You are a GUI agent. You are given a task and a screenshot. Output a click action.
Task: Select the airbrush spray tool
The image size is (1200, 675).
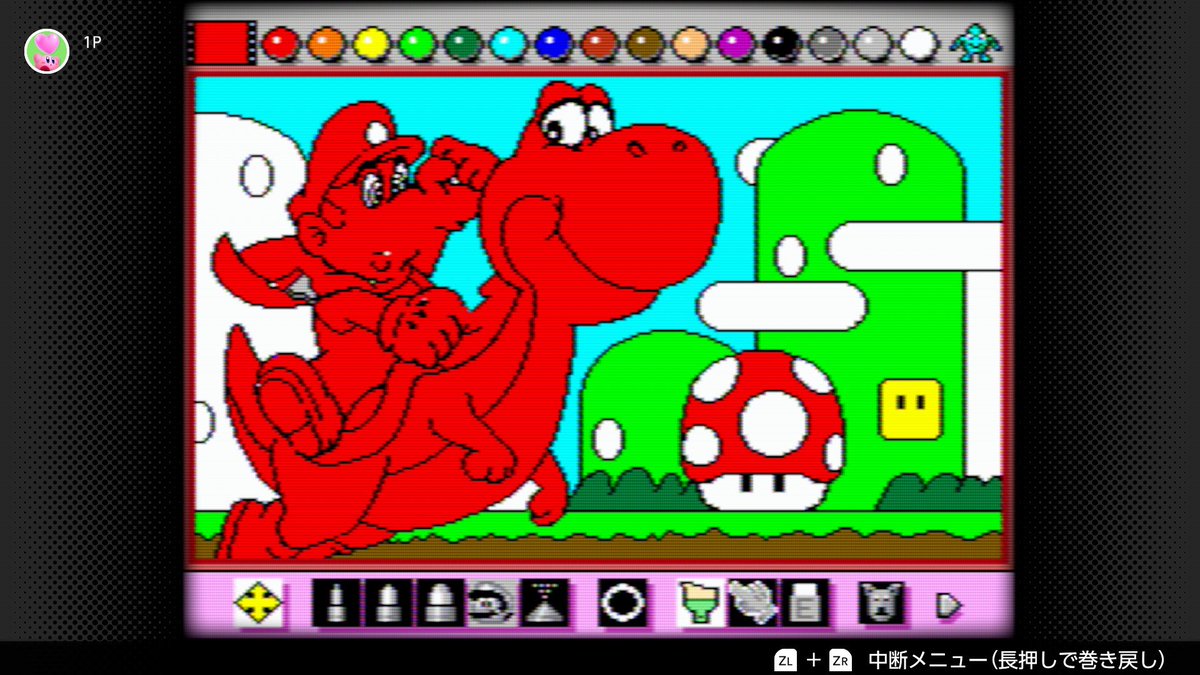click(x=545, y=603)
